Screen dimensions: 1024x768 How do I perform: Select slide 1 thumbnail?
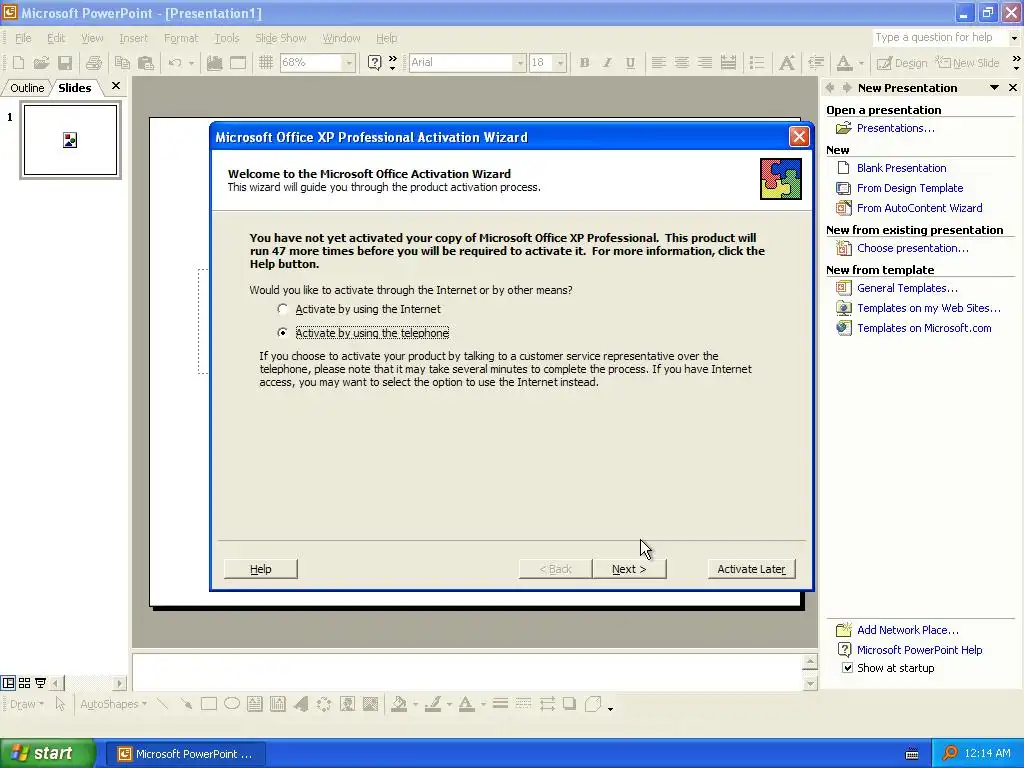(71, 140)
